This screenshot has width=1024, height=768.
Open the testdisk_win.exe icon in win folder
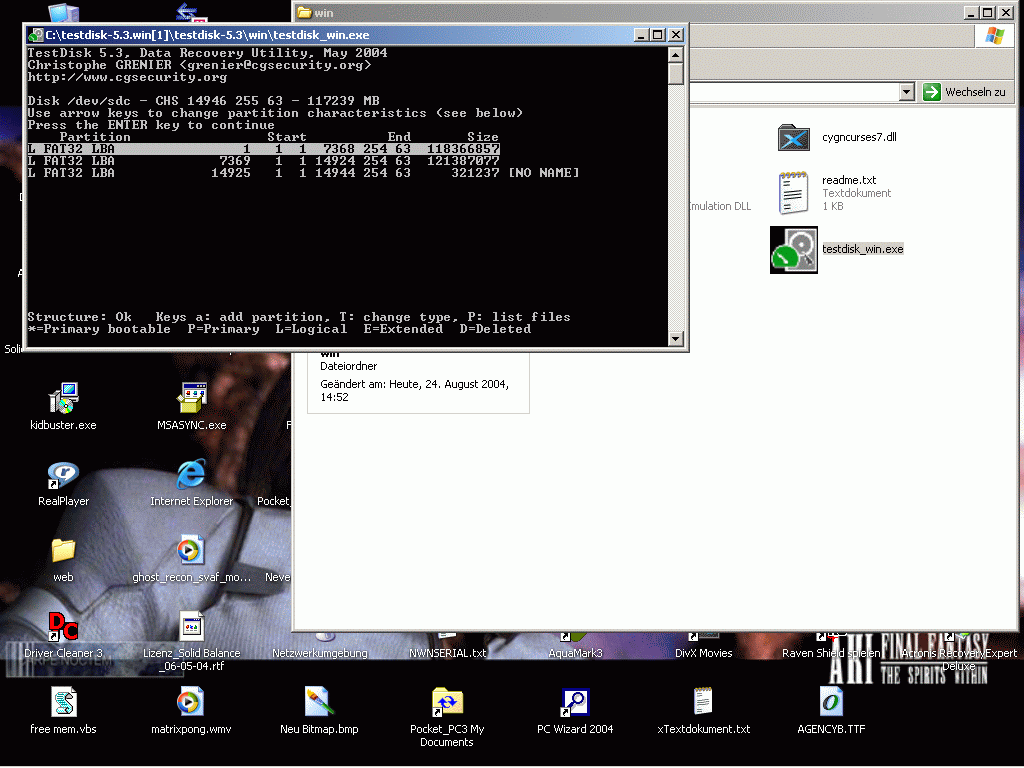(x=793, y=249)
